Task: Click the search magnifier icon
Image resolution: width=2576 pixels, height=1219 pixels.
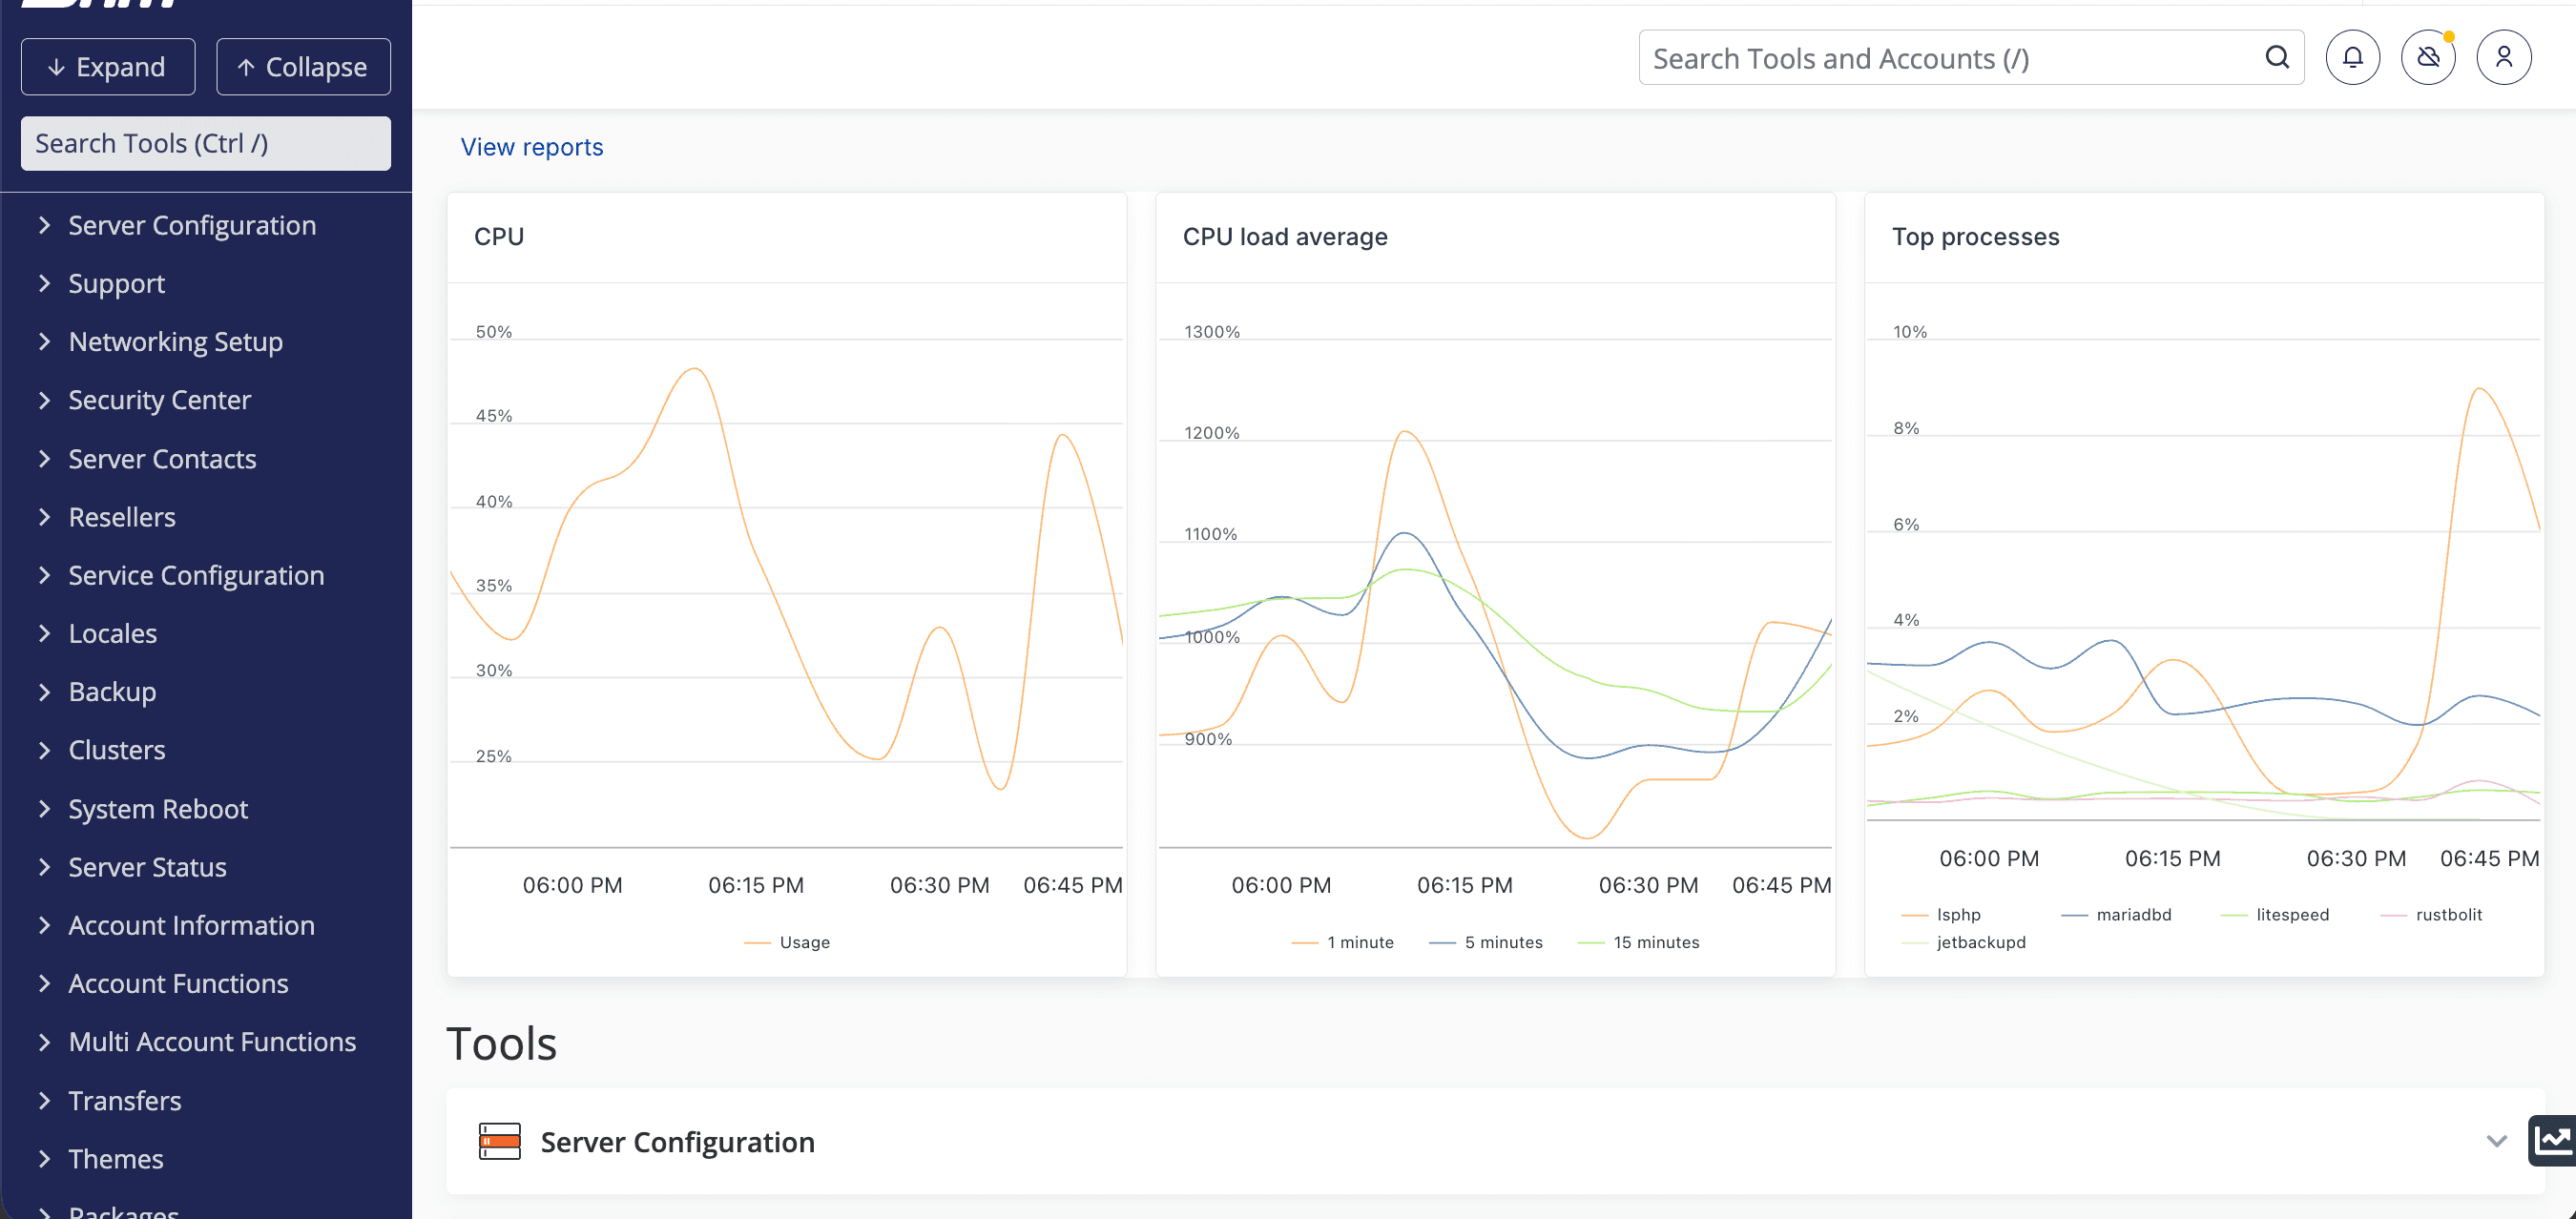Action: (2277, 57)
